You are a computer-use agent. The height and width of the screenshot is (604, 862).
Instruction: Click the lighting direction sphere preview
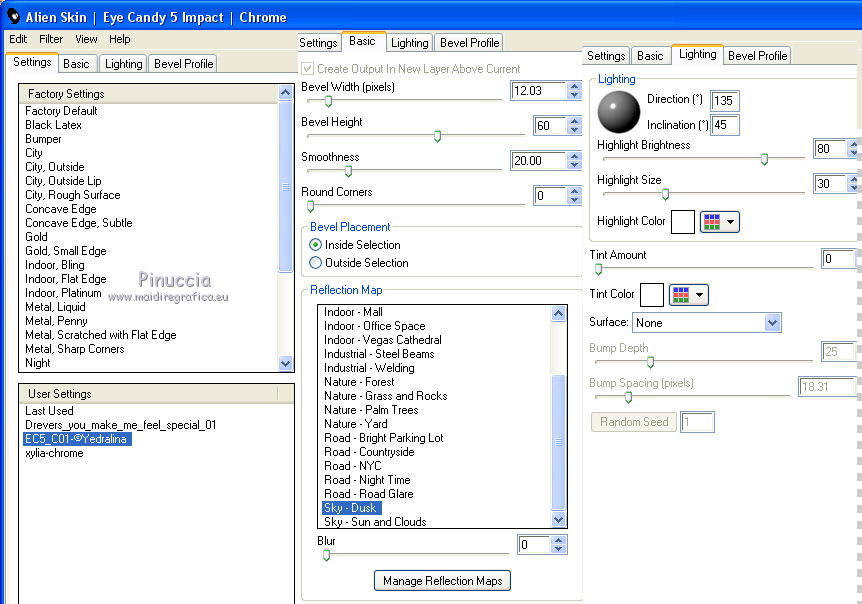618,112
